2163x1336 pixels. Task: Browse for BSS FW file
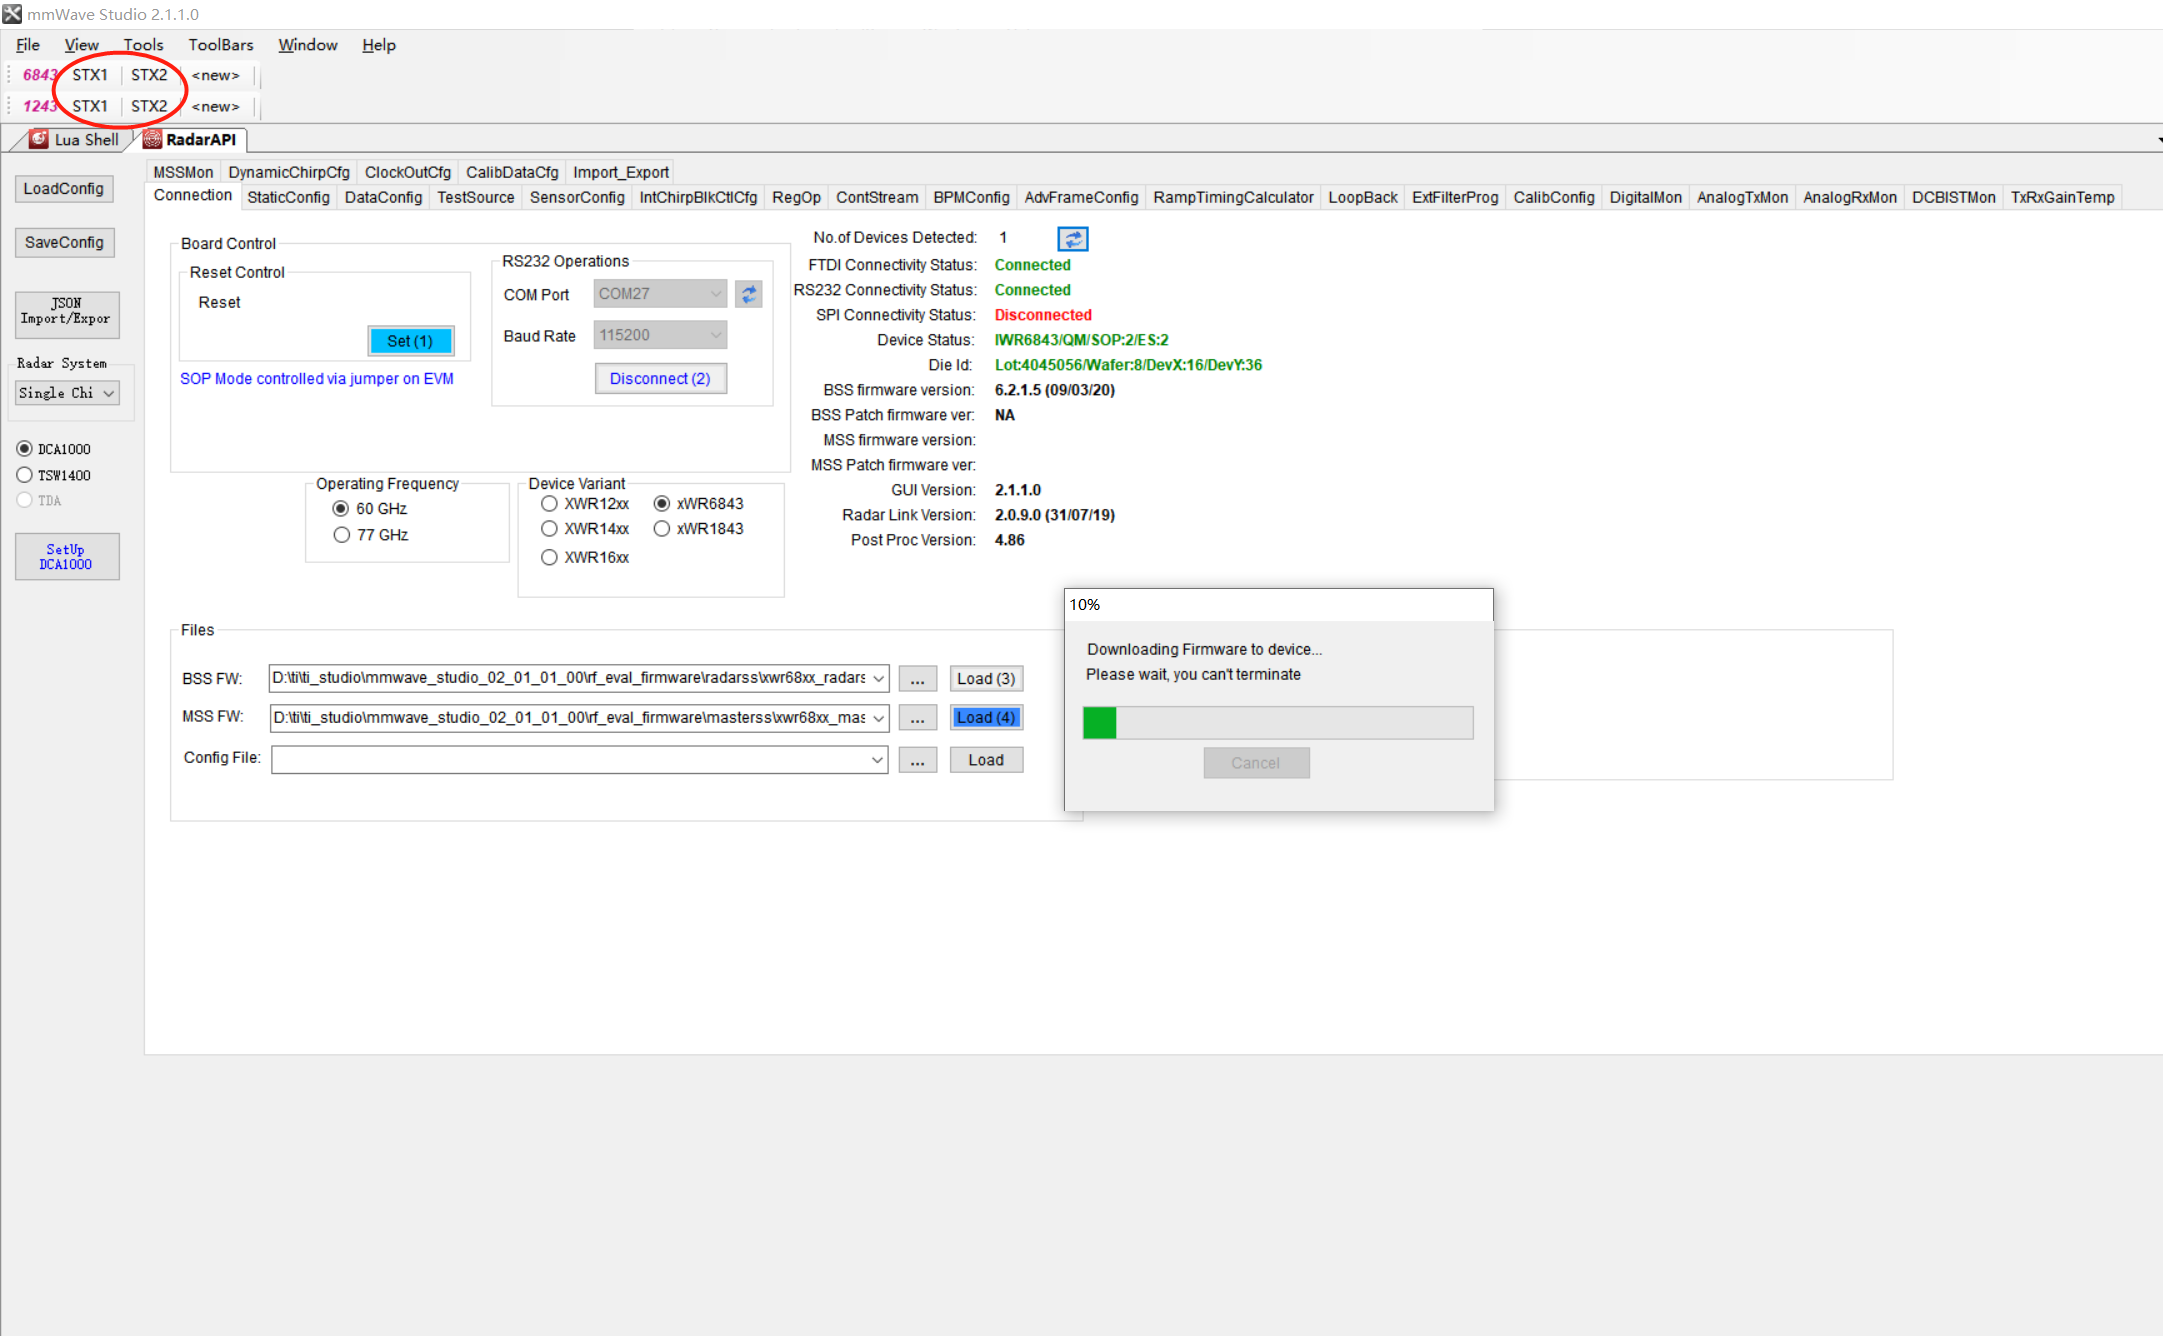coord(917,679)
